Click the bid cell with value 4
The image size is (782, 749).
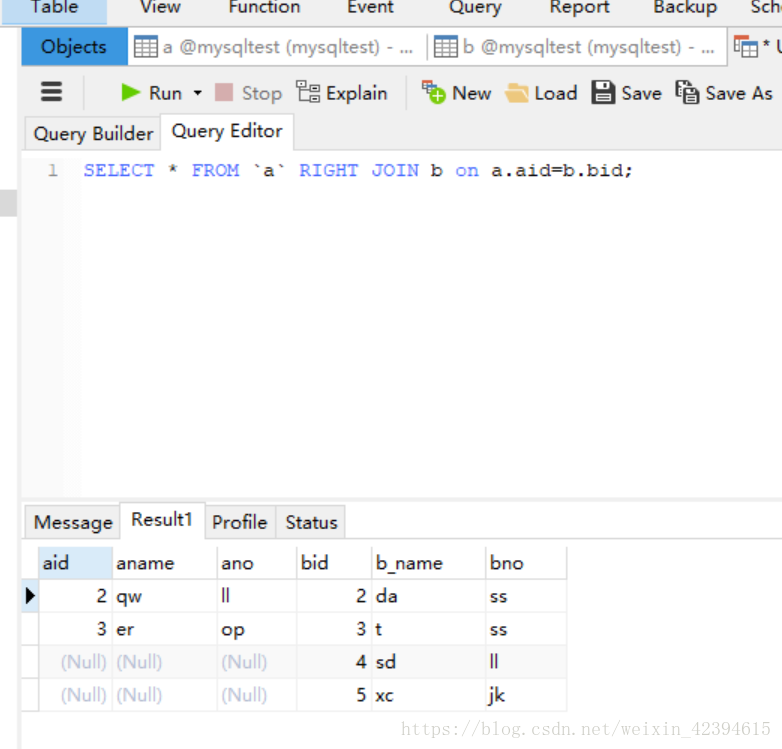coord(334,662)
